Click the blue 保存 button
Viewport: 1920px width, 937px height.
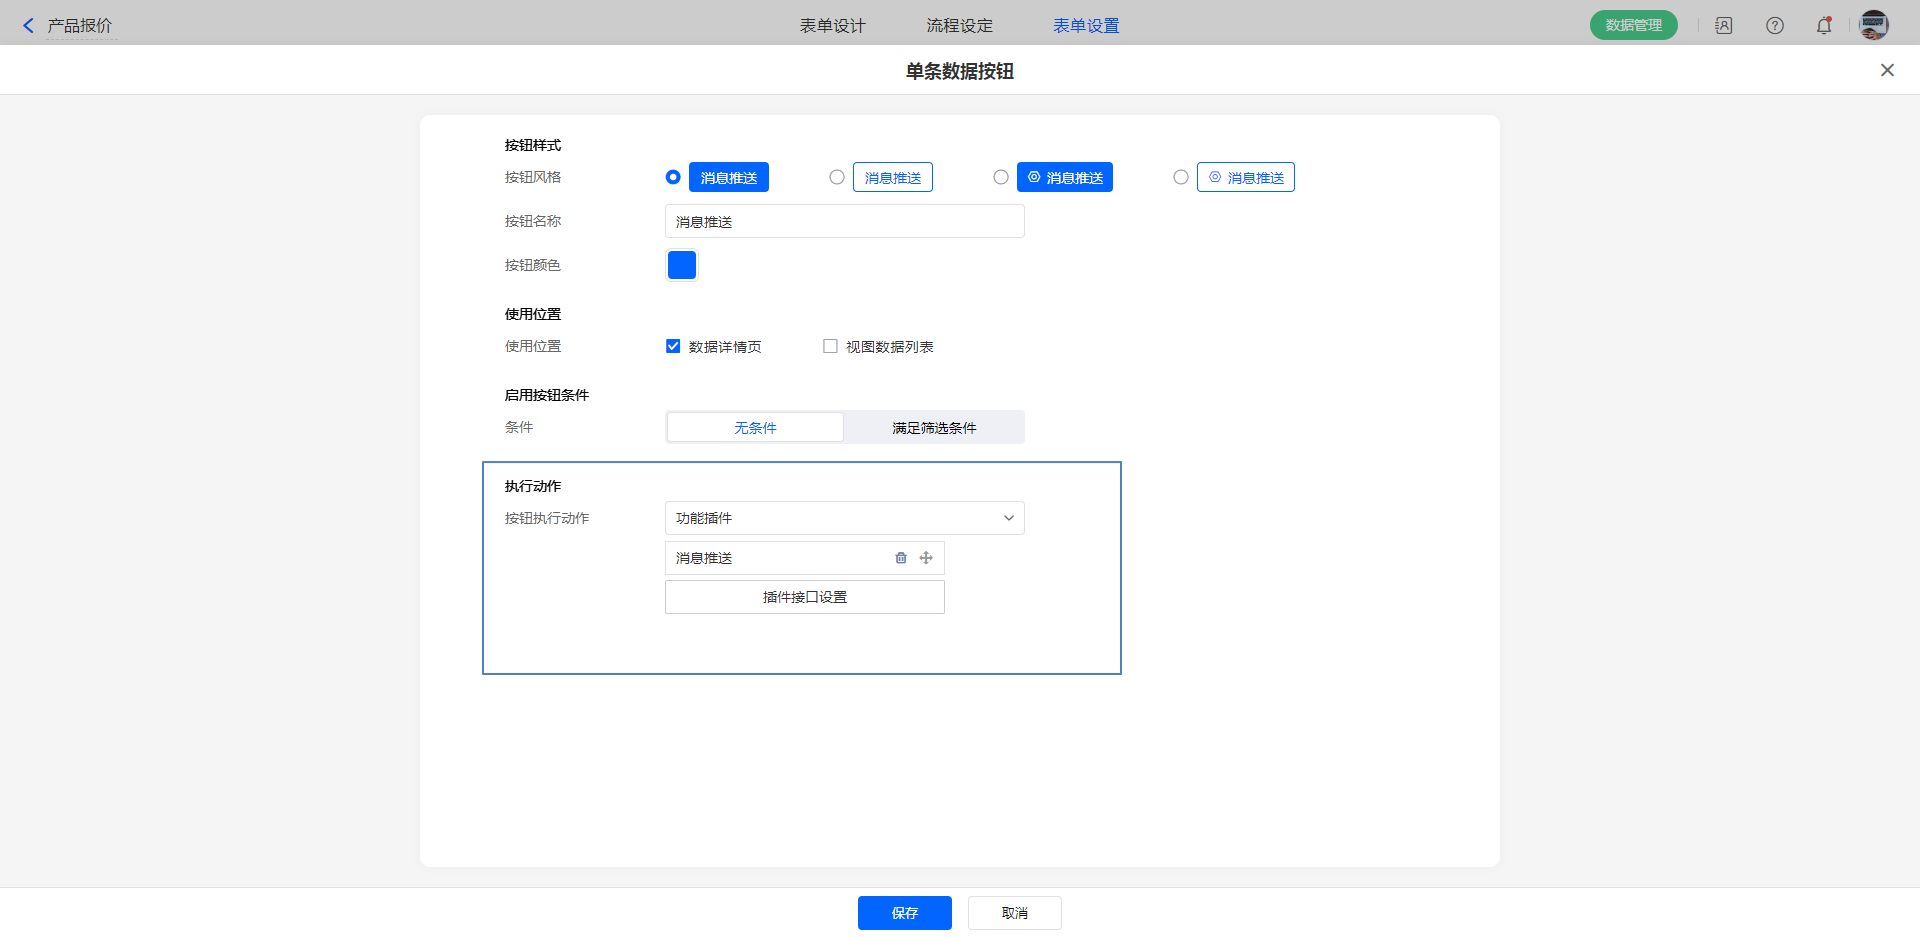click(904, 913)
